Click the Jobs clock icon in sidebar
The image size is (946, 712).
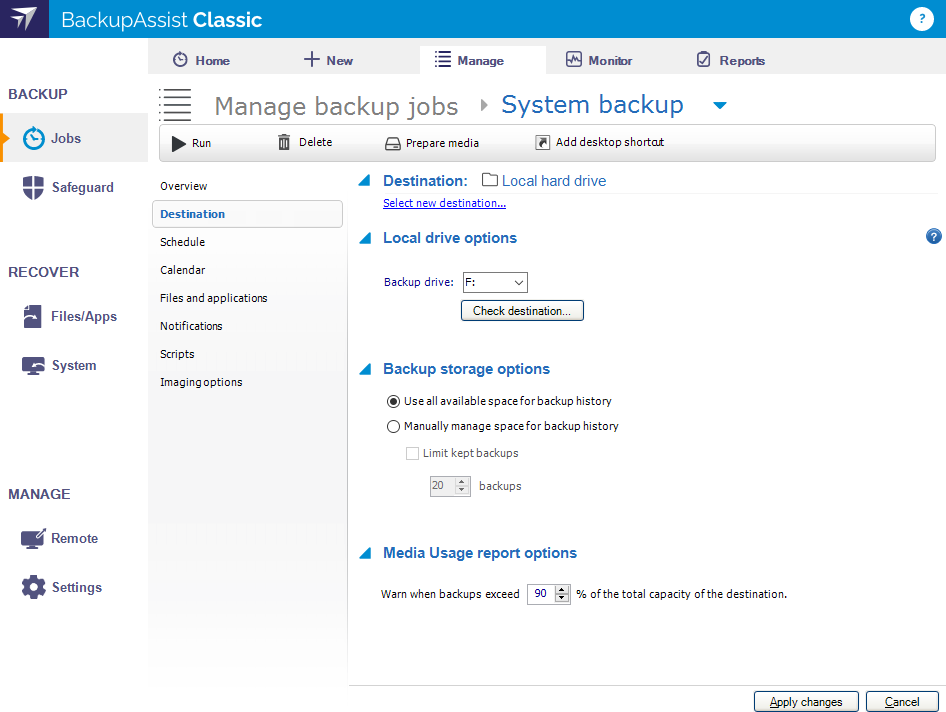click(x=34, y=138)
